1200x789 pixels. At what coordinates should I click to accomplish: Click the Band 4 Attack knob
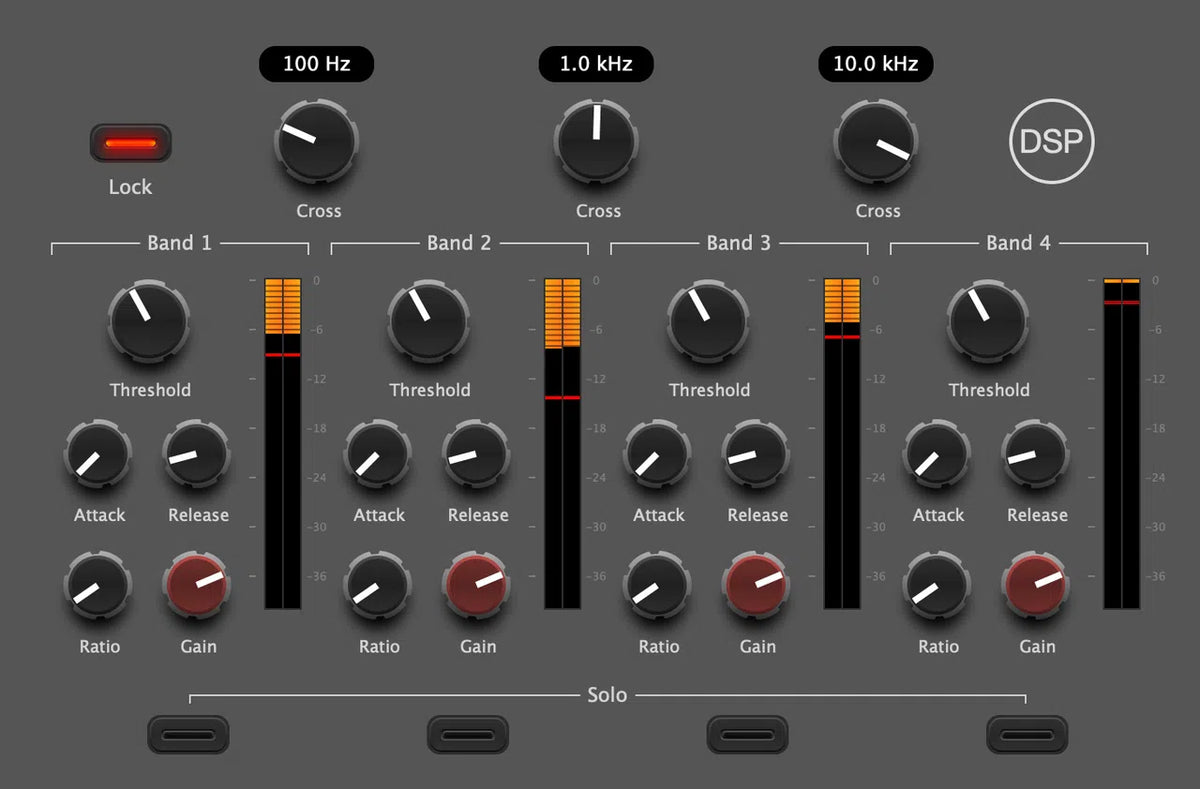937,456
